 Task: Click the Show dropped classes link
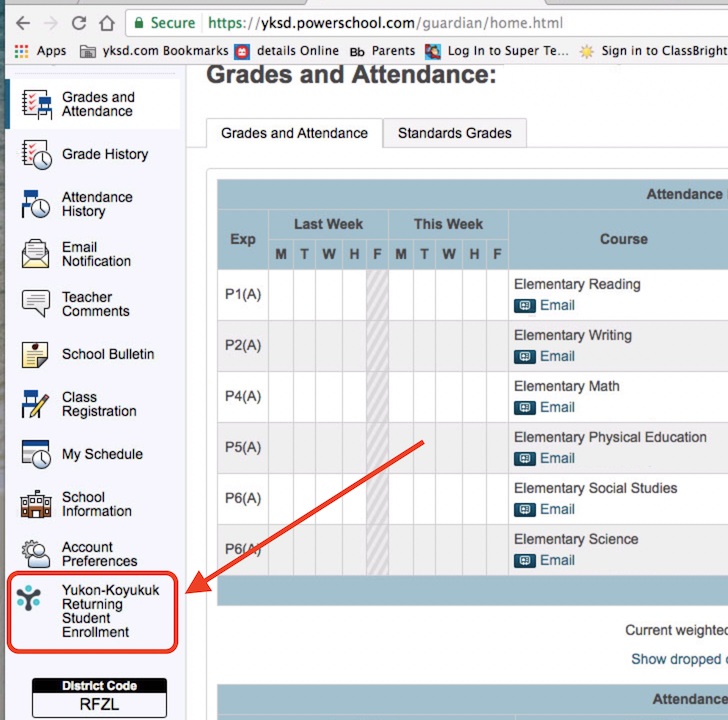pyautogui.click(x=678, y=659)
